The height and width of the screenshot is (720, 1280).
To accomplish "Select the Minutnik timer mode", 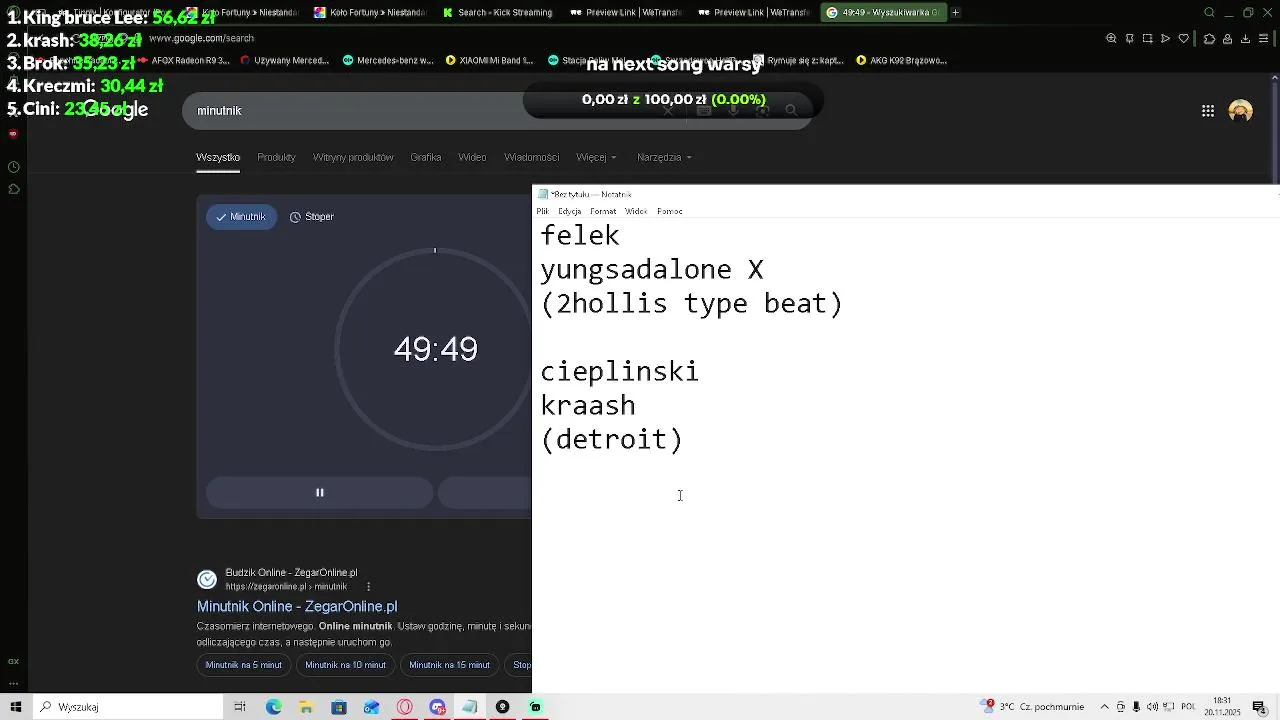I will point(241,217).
